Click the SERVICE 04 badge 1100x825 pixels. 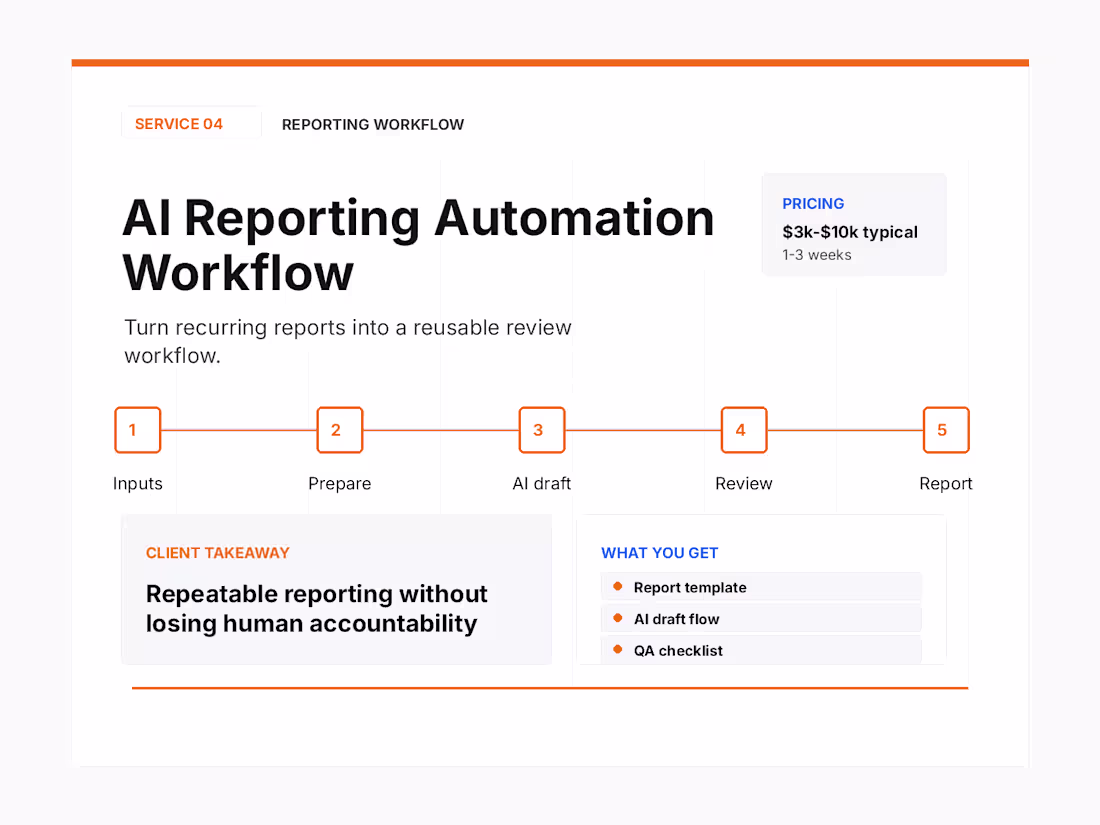click(191, 123)
